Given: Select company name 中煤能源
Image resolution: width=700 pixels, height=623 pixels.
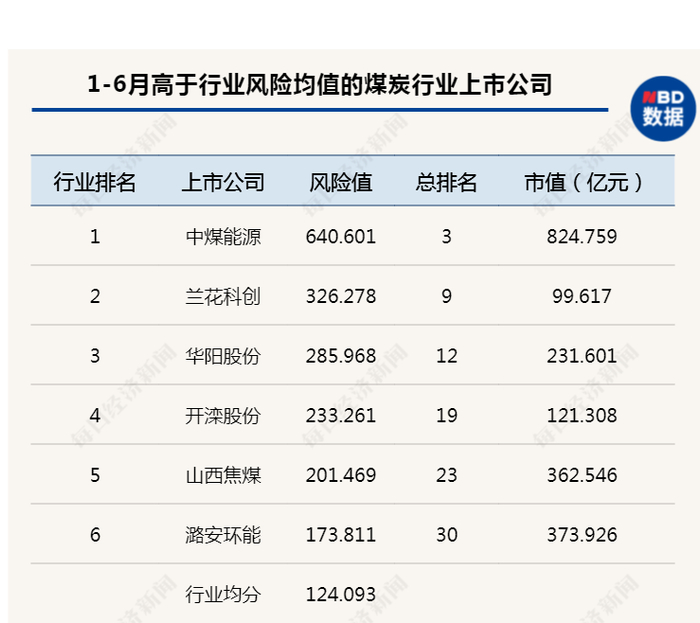Looking at the screenshot, I should click(223, 237).
